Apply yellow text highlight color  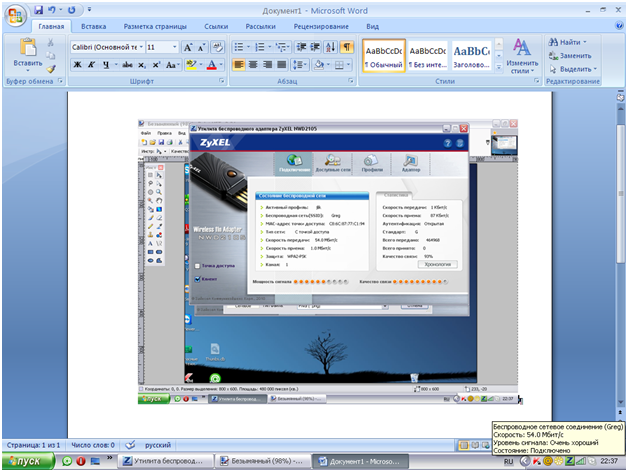(x=191, y=65)
